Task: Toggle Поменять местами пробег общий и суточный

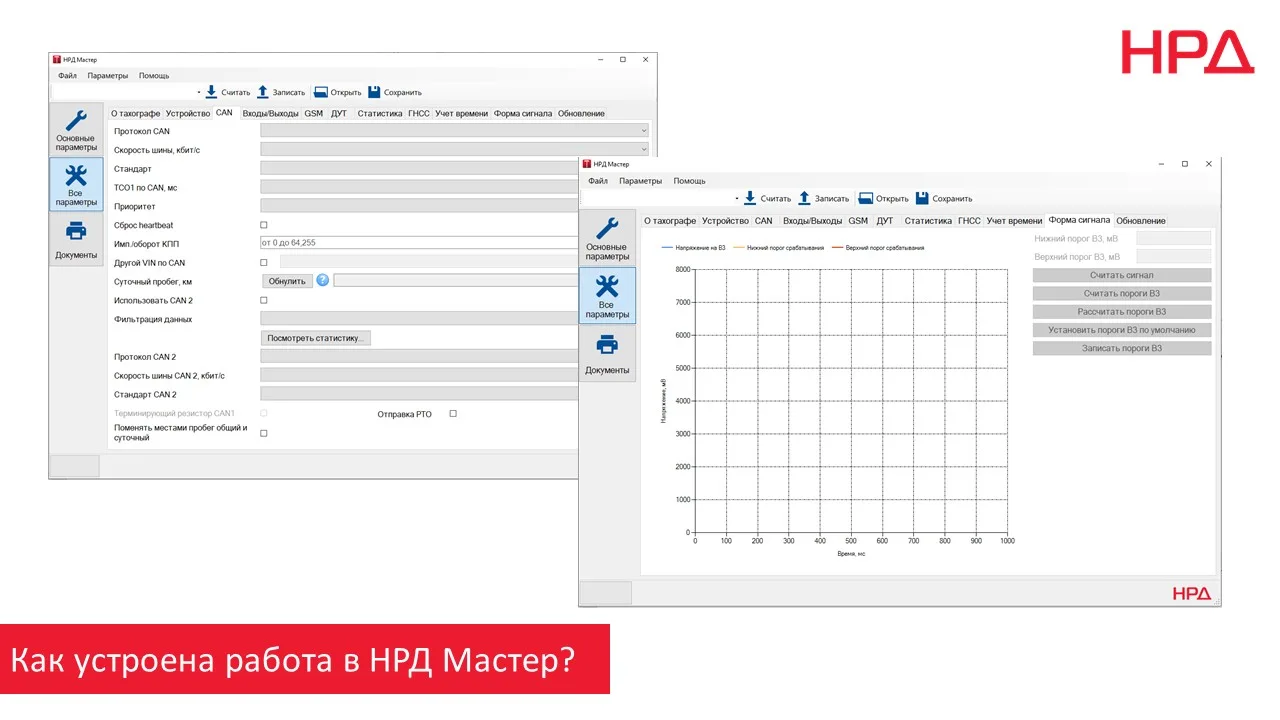Action: tap(264, 433)
